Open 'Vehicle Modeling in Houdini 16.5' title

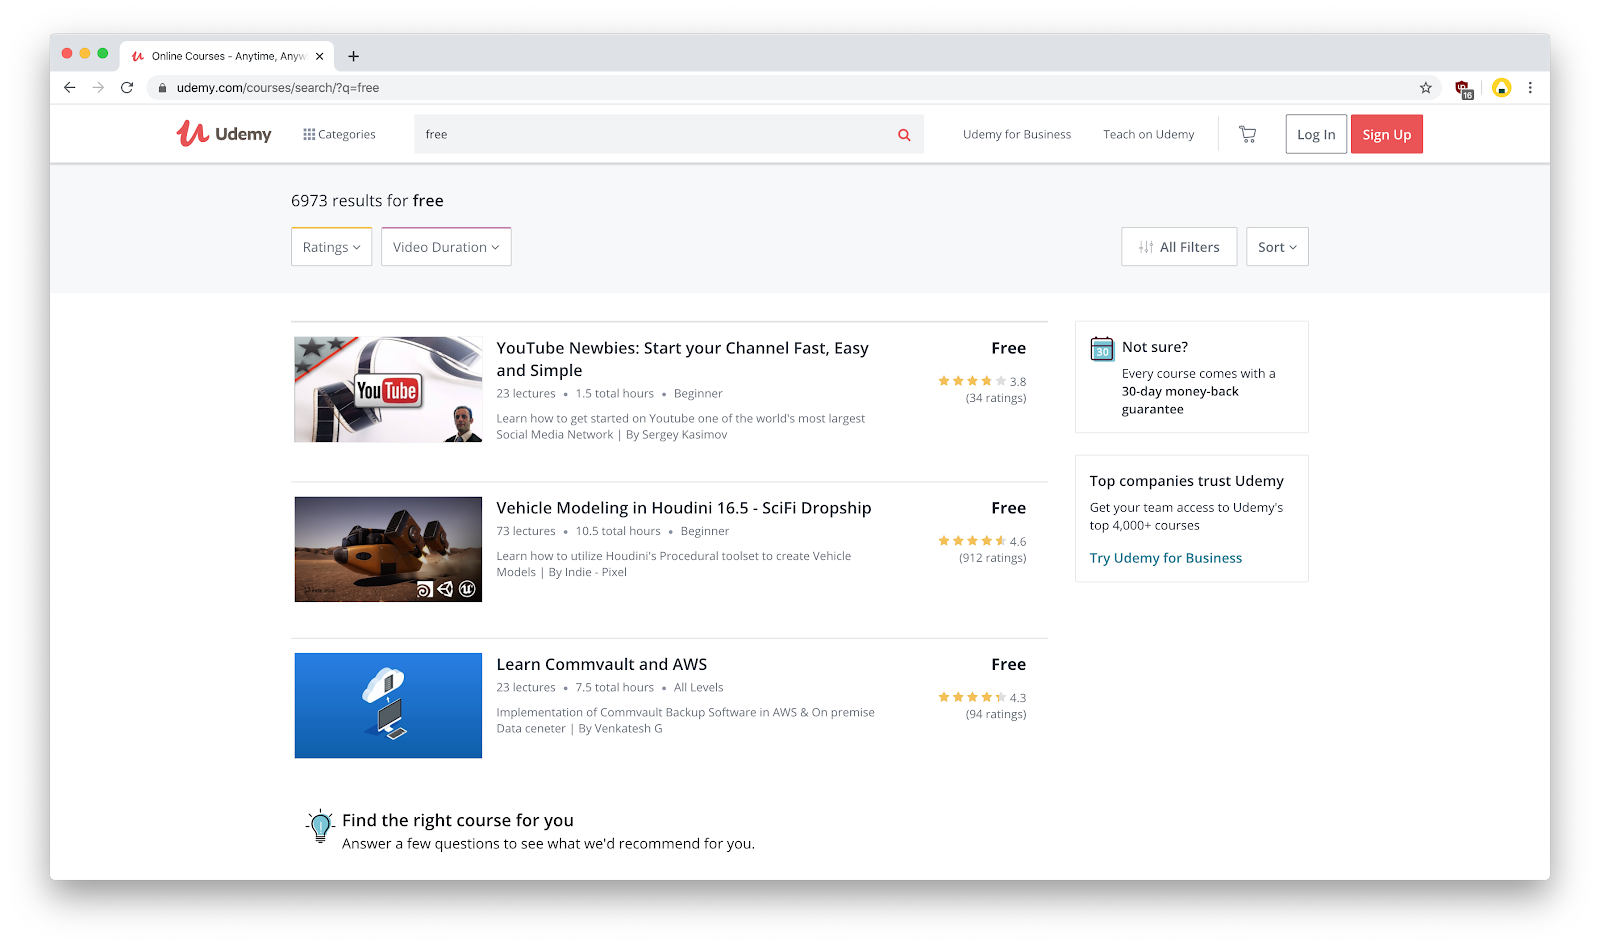coord(684,508)
